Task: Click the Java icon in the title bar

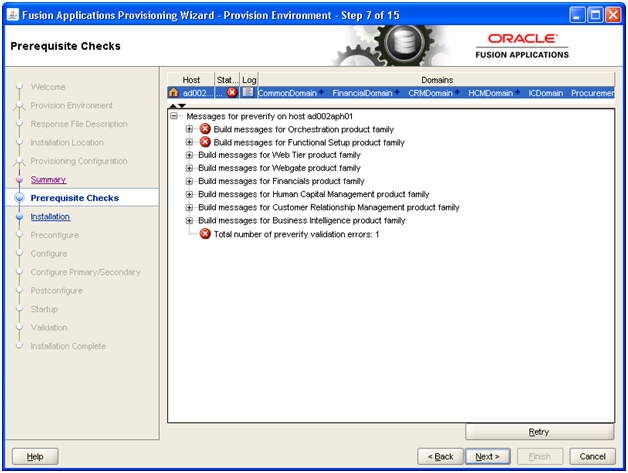Action: pyautogui.click(x=13, y=15)
